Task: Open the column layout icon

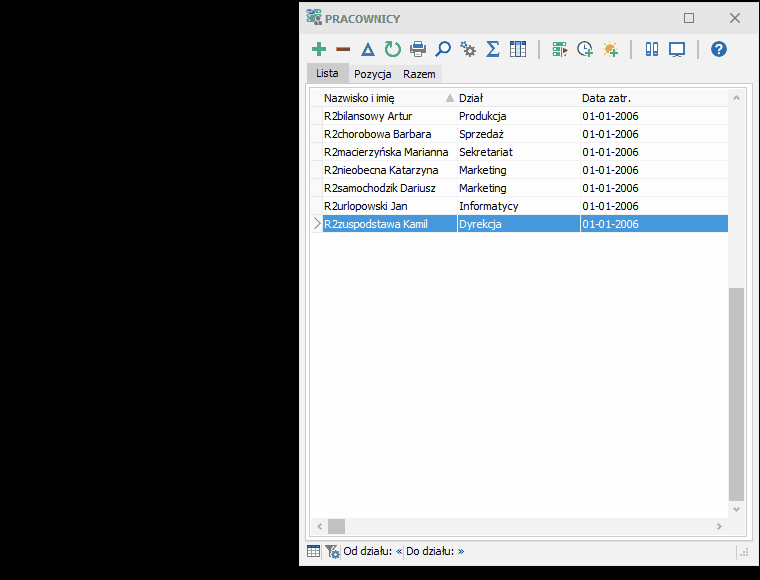Action: click(518, 49)
